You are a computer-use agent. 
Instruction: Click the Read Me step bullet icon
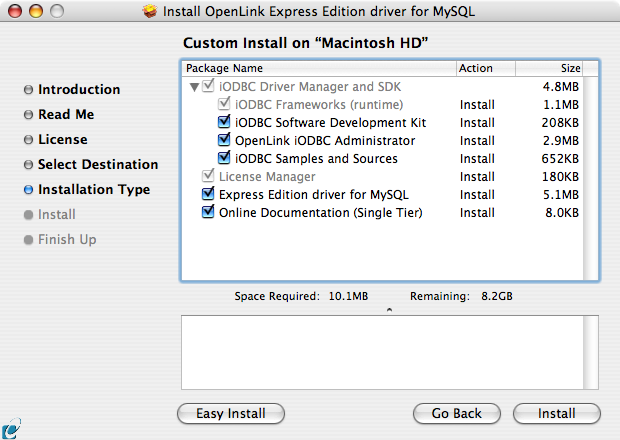tap(28, 115)
